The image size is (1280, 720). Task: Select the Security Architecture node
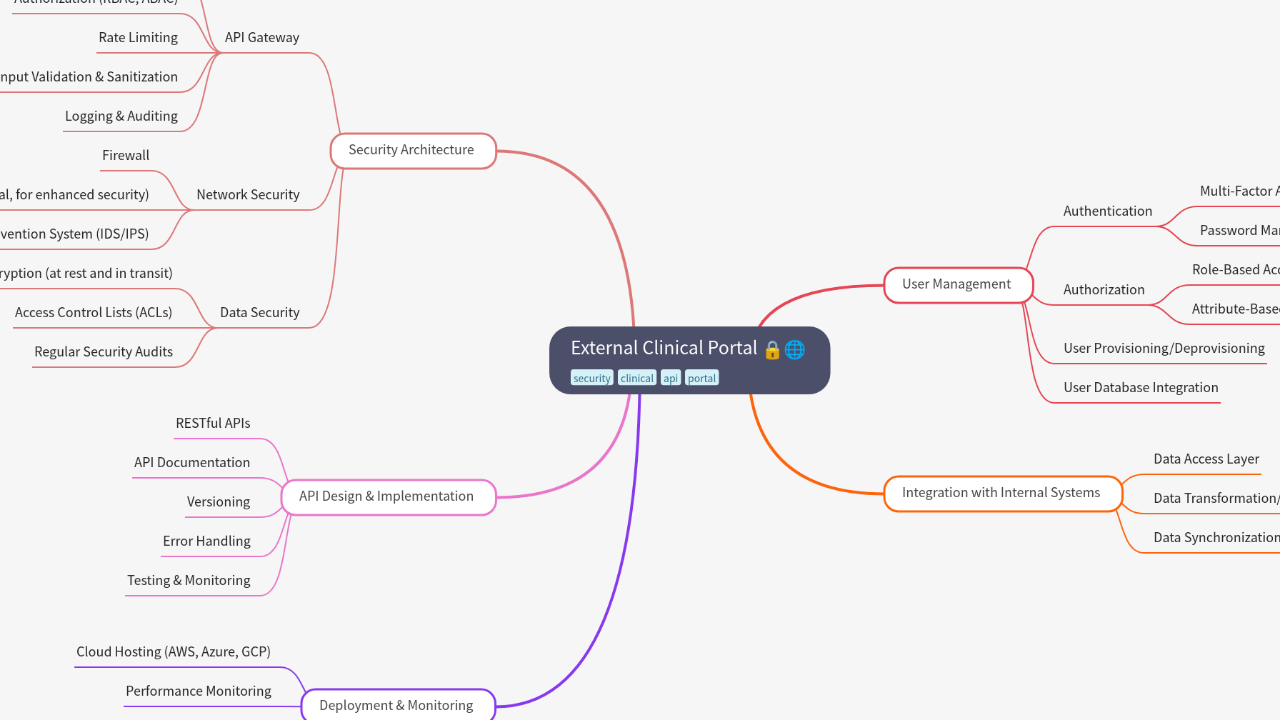tap(413, 150)
